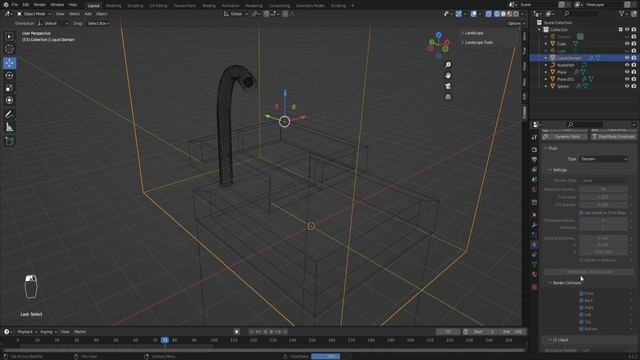Click the Rigid Body Constraint button

pos(613,137)
